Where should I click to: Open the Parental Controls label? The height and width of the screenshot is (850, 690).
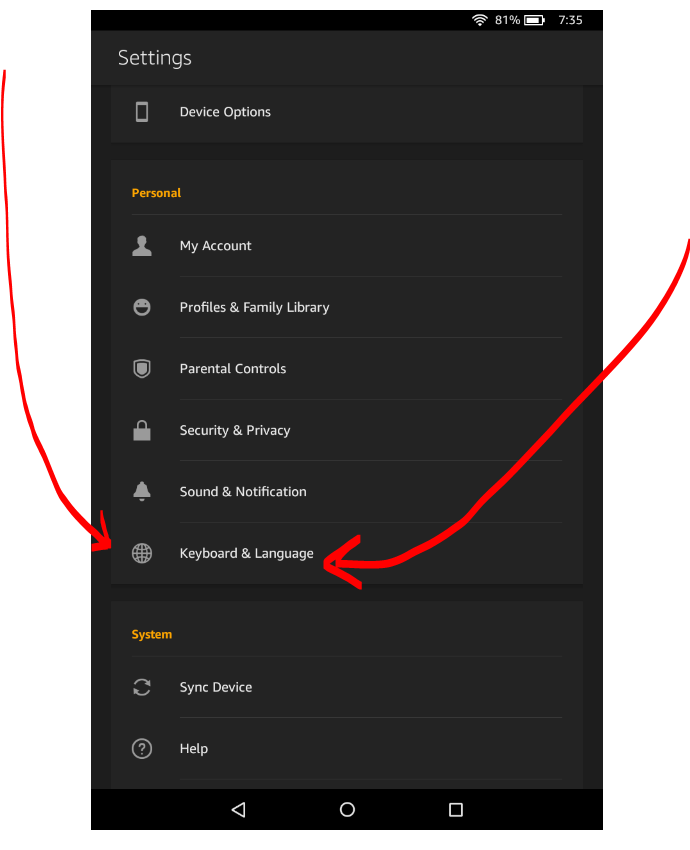click(x=233, y=369)
